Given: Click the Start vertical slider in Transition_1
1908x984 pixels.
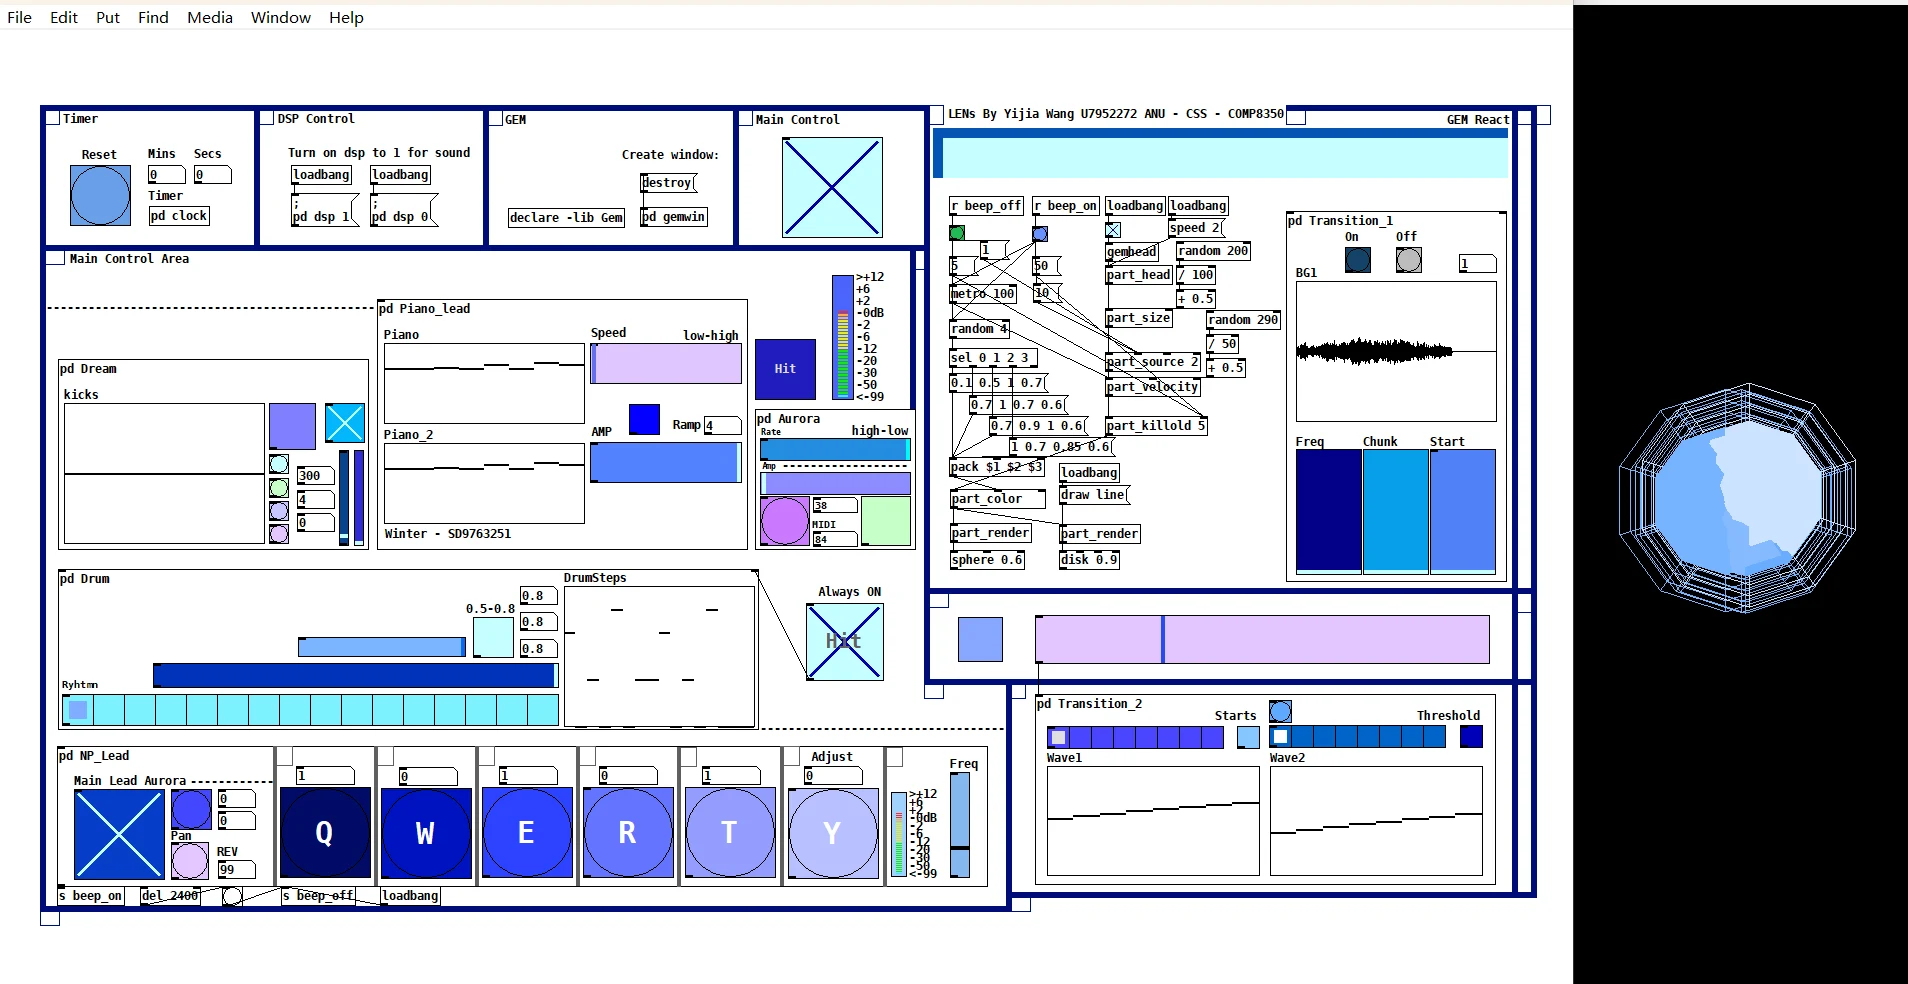Looking at the screenshot, I should 1463,511.
